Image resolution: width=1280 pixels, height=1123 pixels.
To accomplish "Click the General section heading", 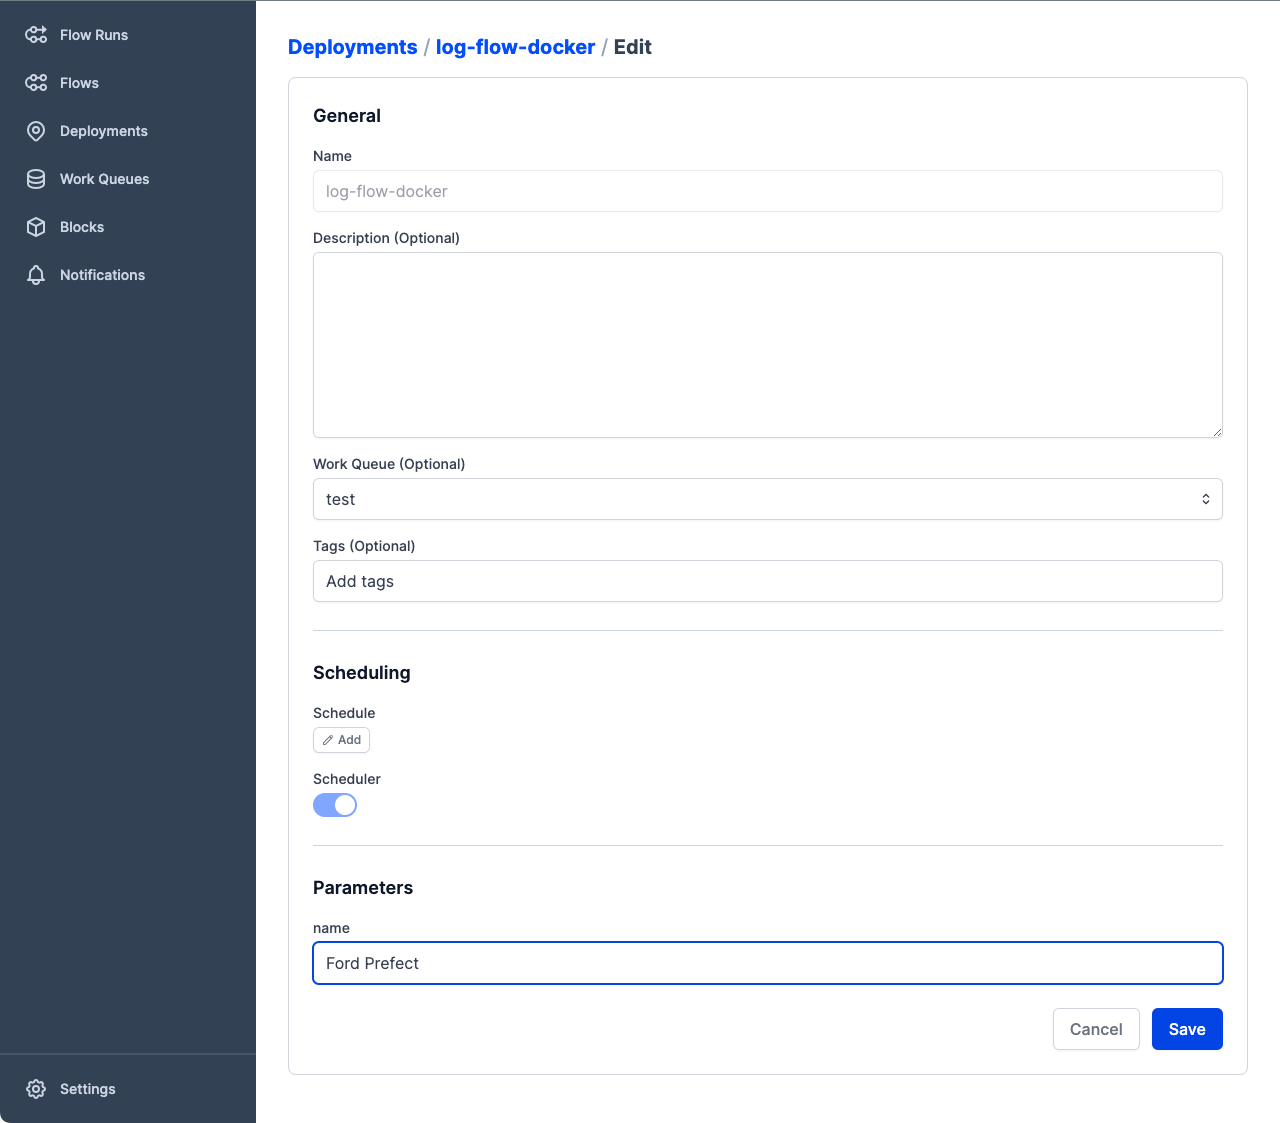I will point(347,116).
